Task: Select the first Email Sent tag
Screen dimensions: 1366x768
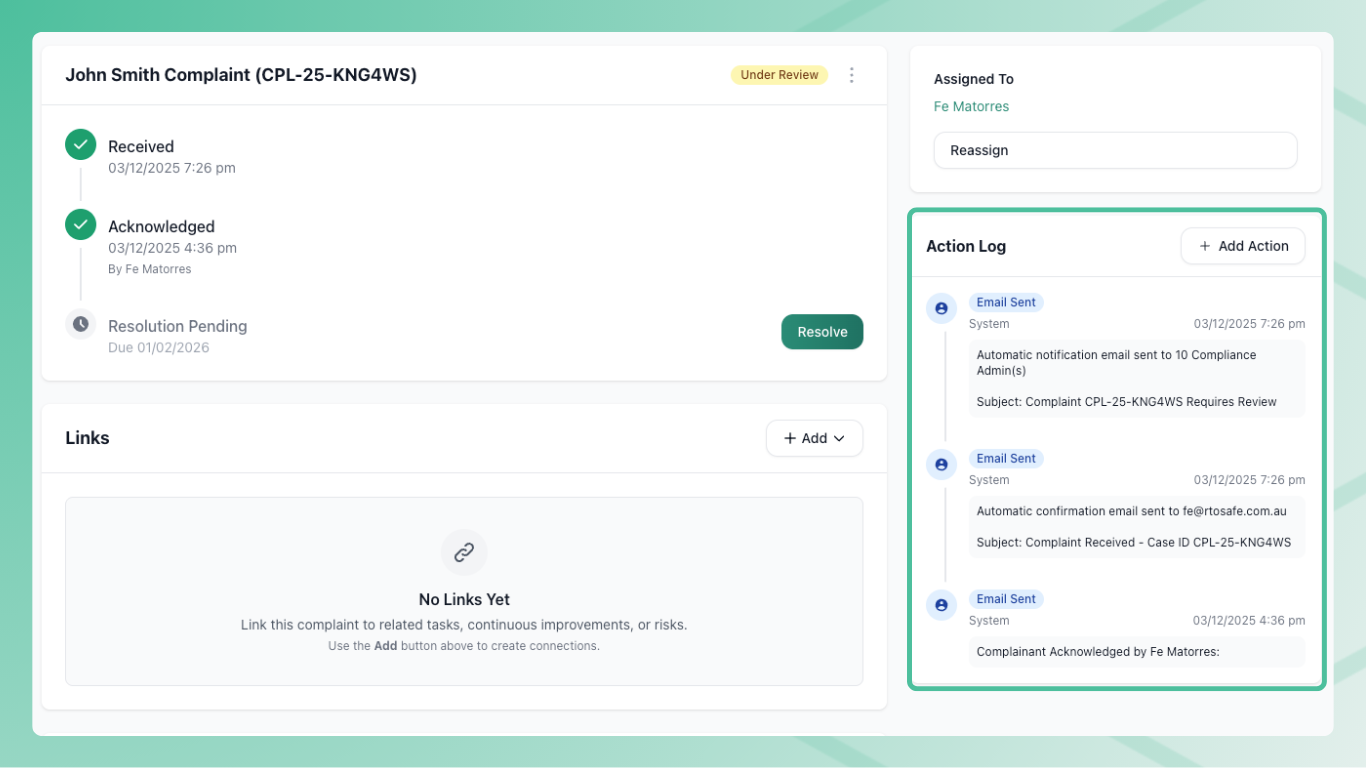Action: click(x=1006, y=302)
